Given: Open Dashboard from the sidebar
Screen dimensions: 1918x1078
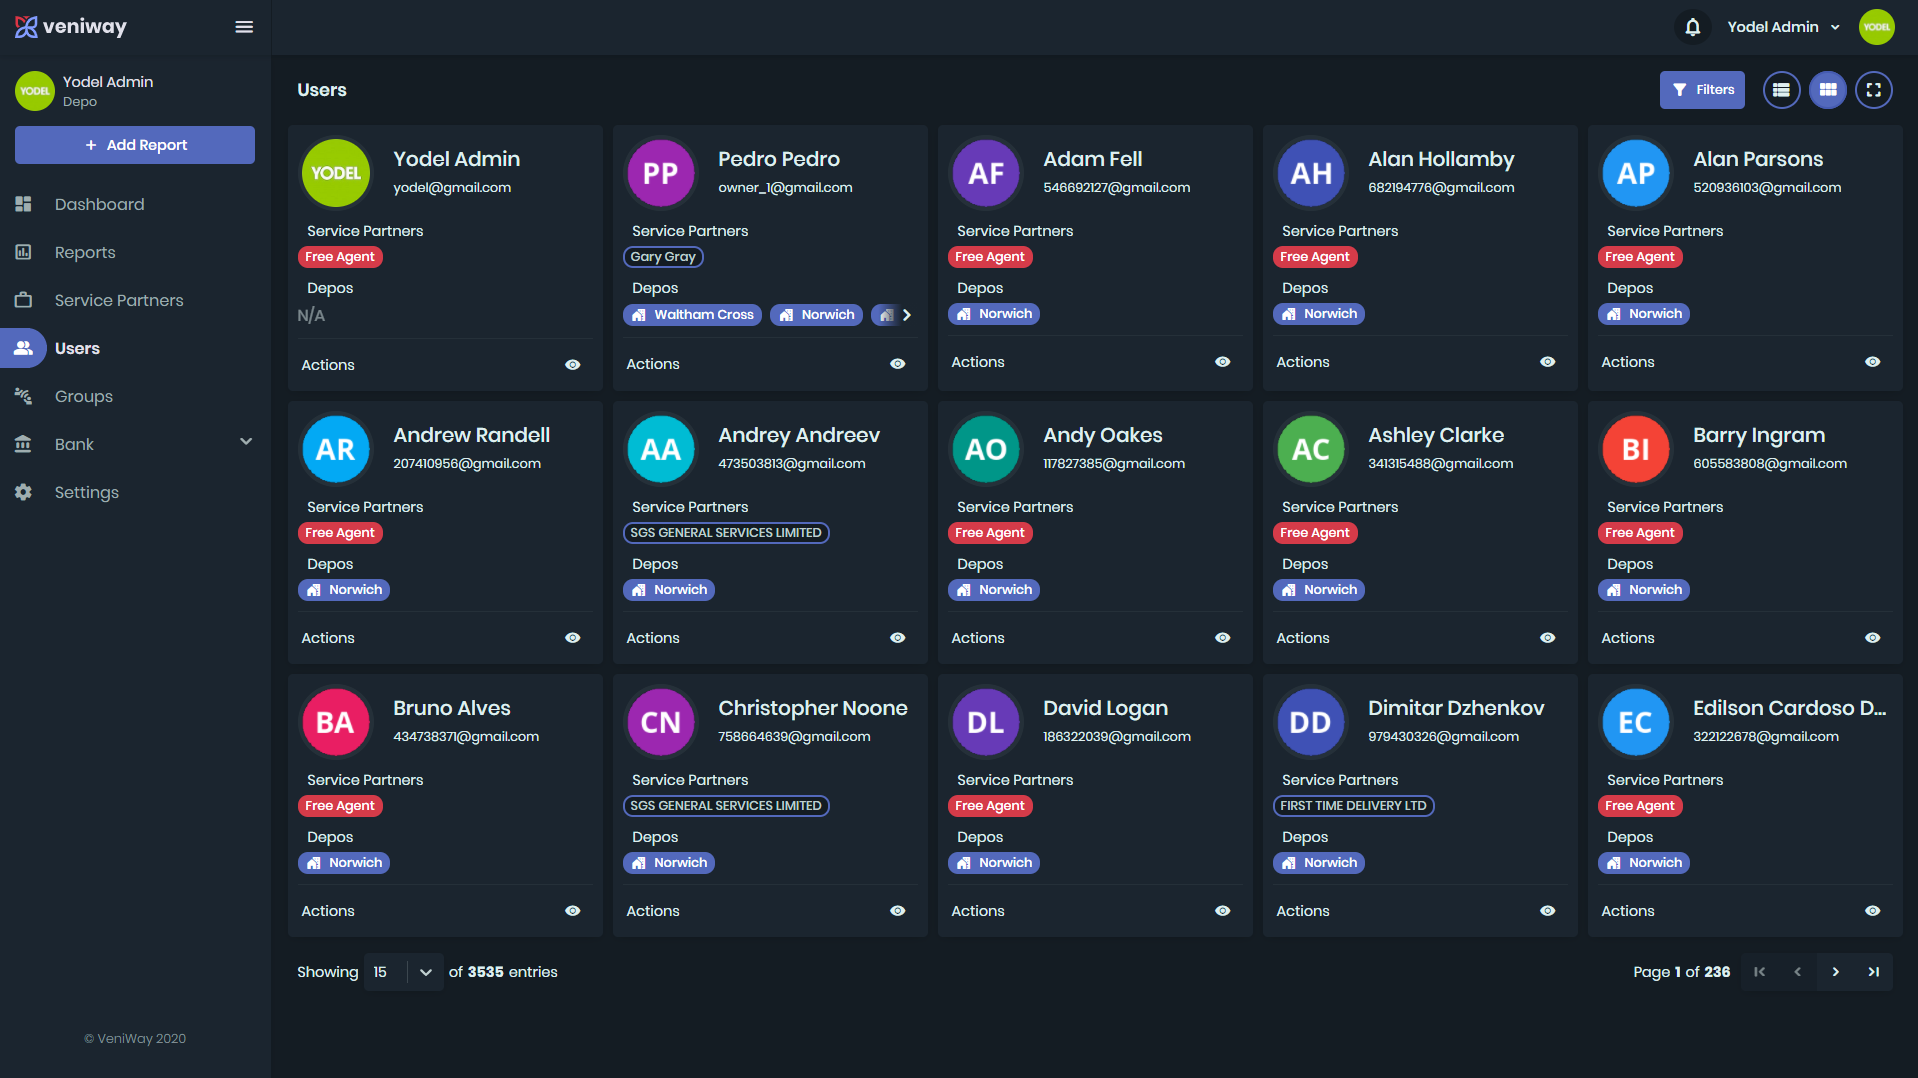Looking at the screenshot, I should click(99, 204).
